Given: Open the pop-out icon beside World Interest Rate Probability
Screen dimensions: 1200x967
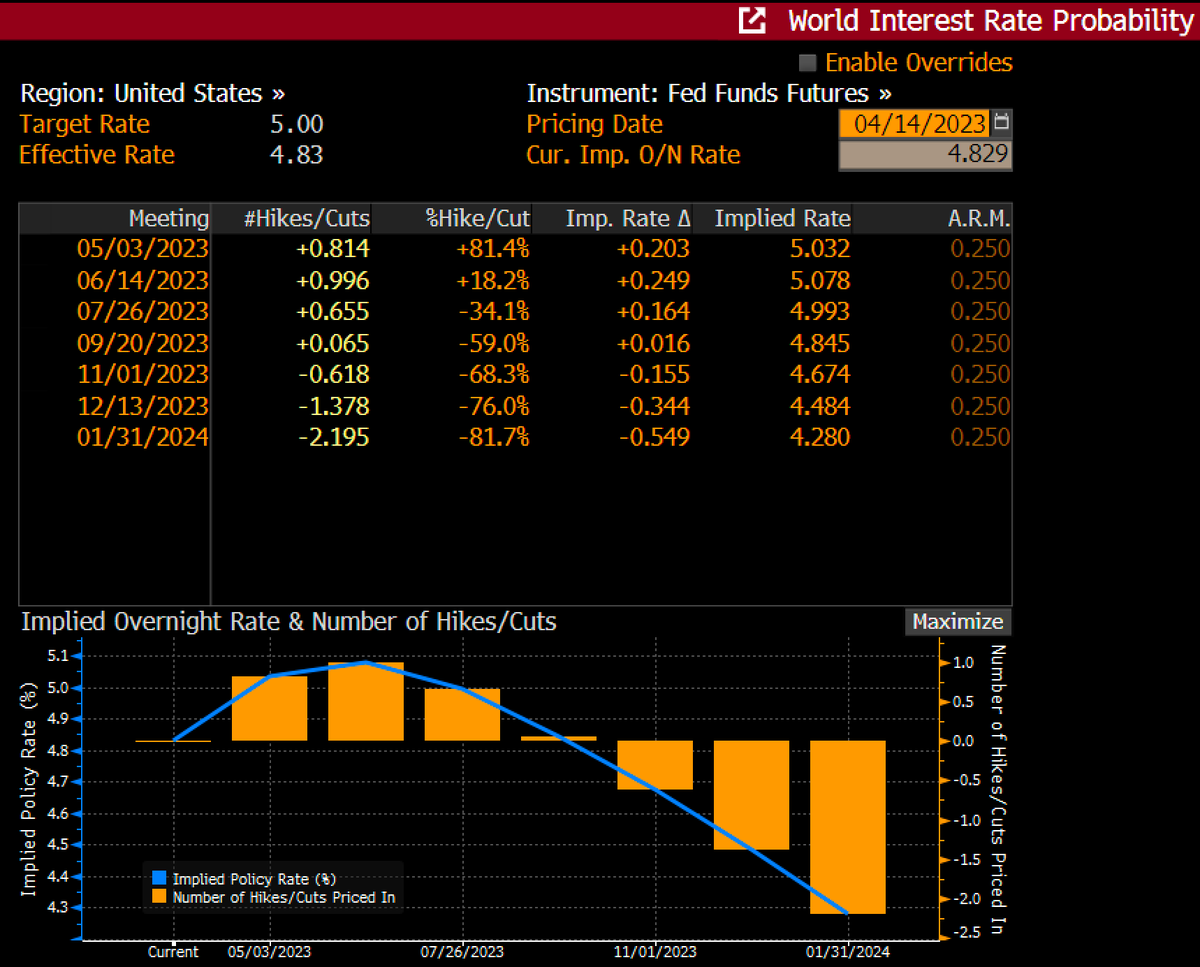Looking at the screenshot, I should pyautogui.click(x=752, y=20).
